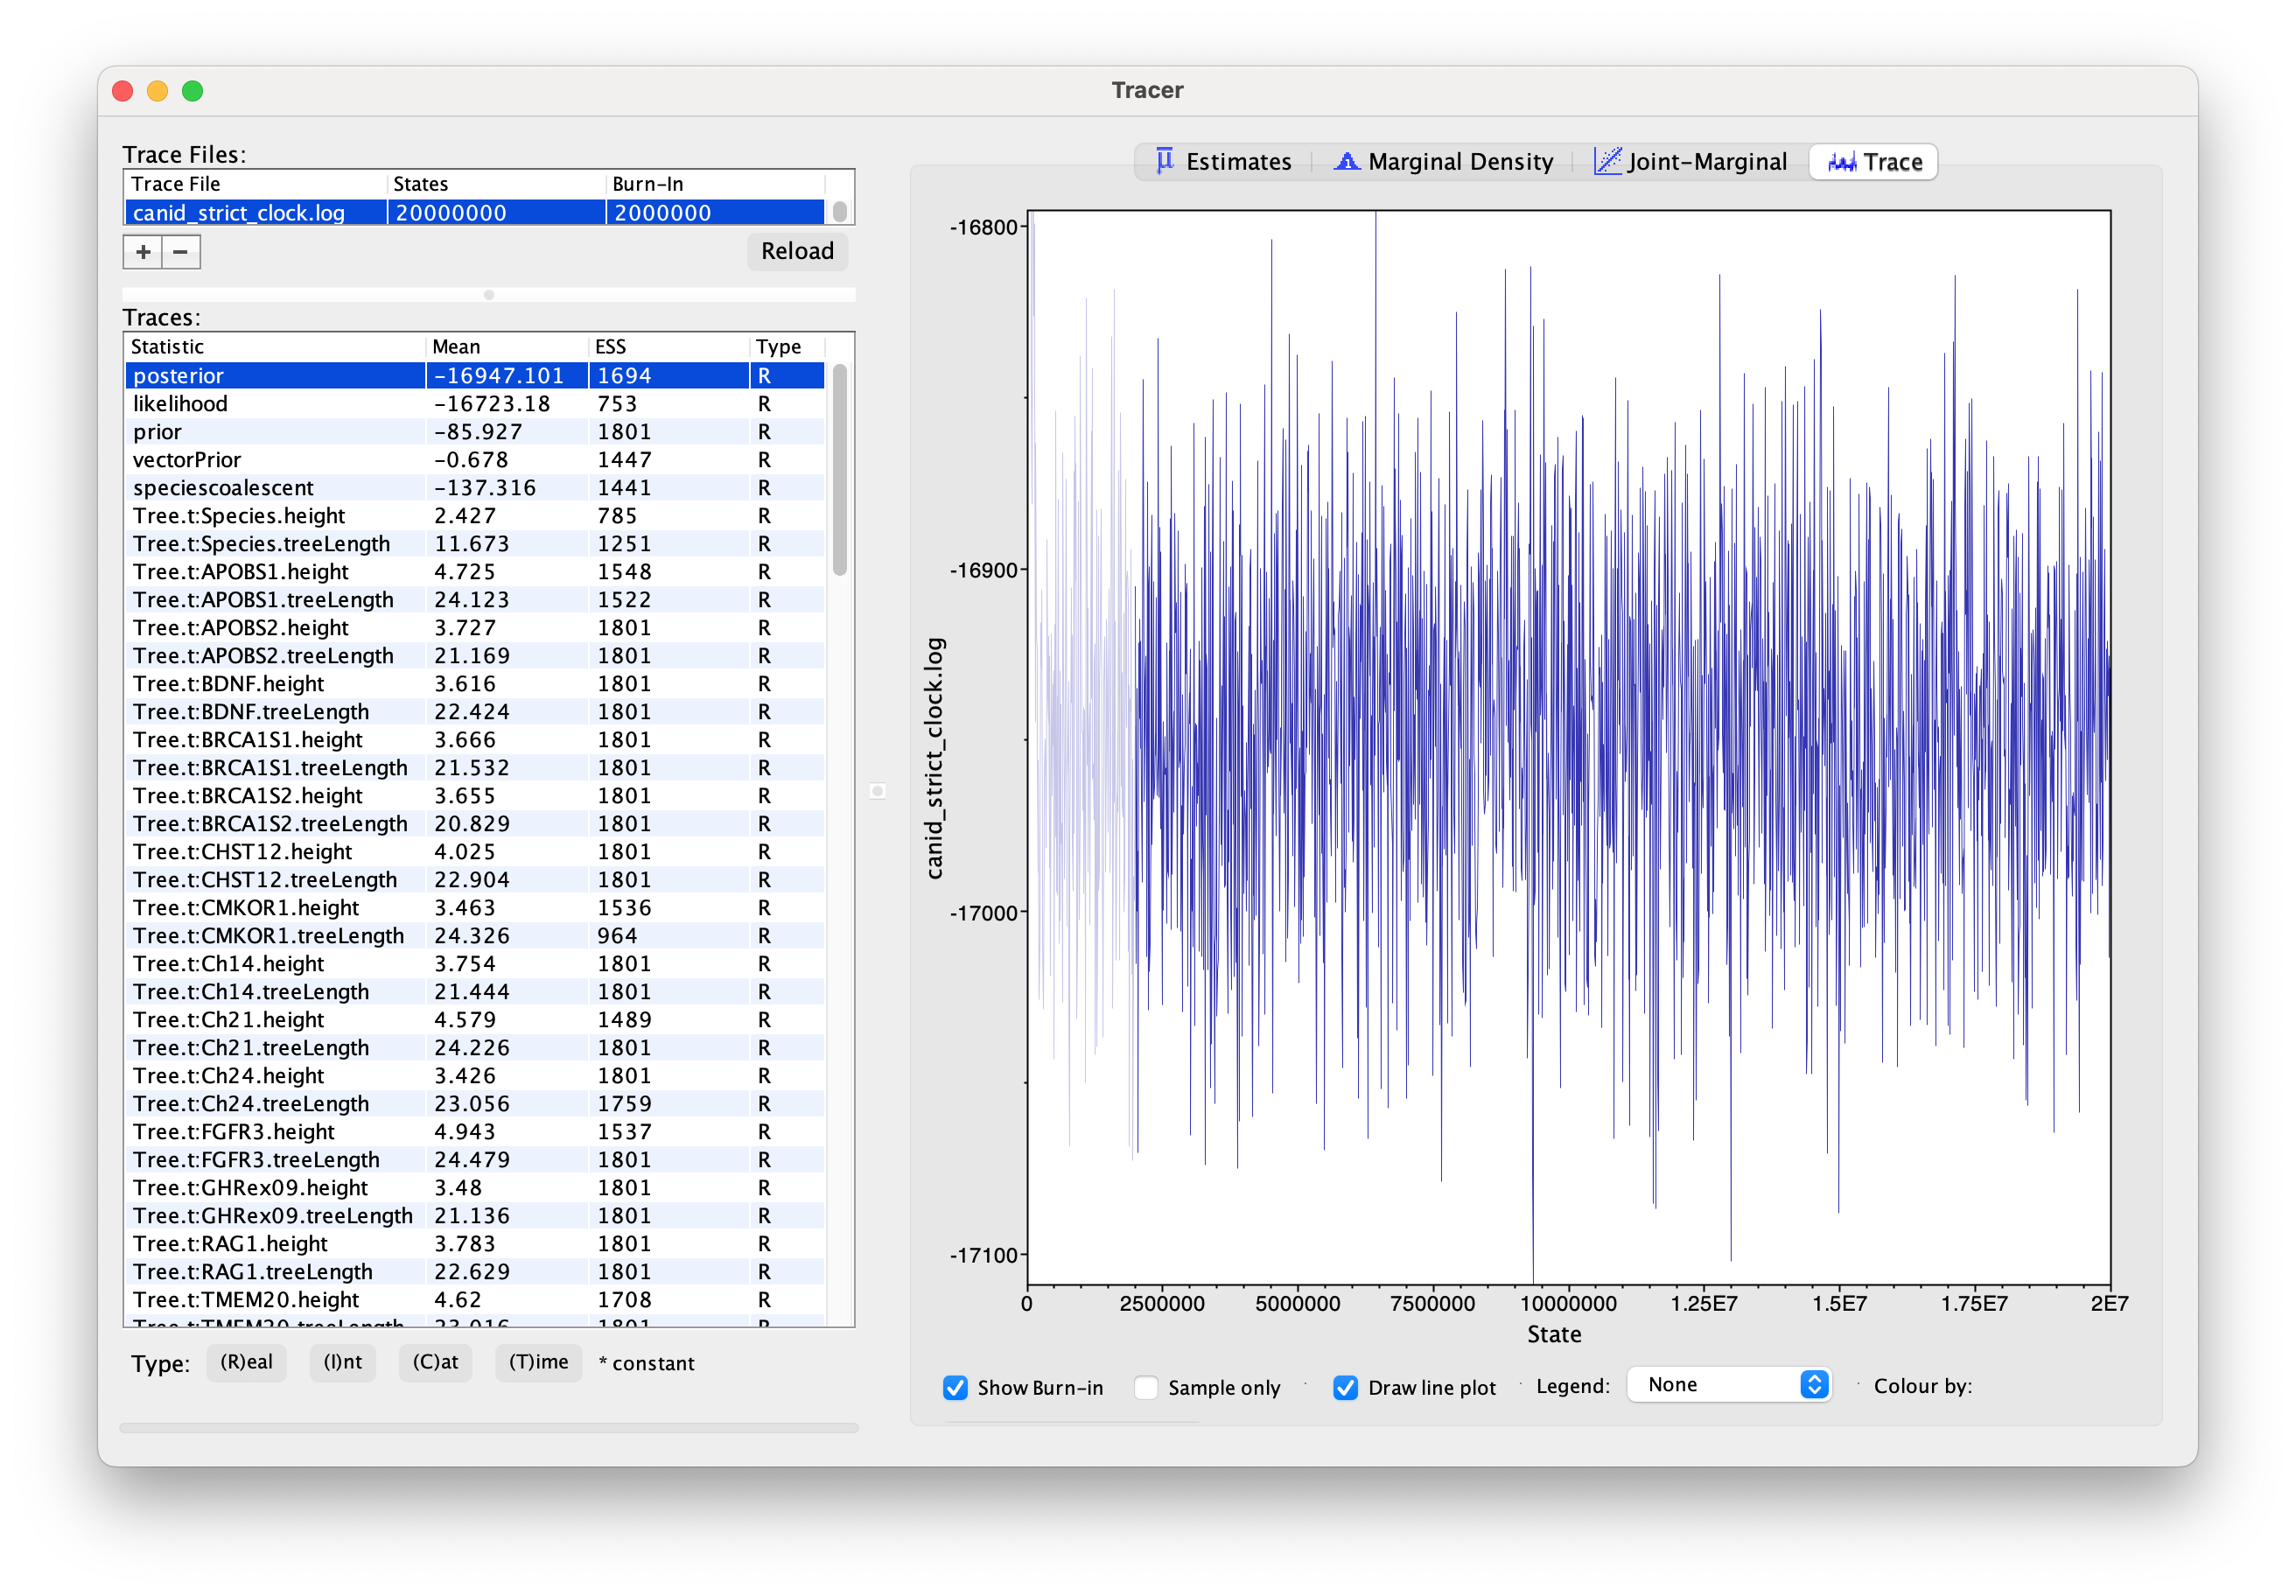Image resolution: width=2296 pixels, height=1596 pixels.
Task: Open the Legend dropdown set to None
Action: (1728, 1385)
